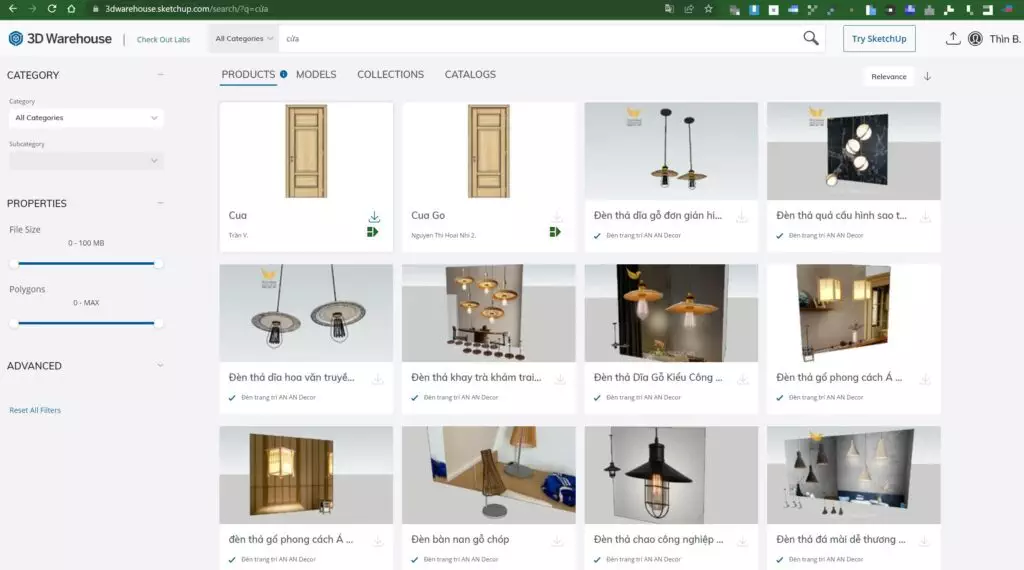This screenshot has height=570, width=1024.
Task: Click Reset All Filters link
Action: tap(35, 410)
